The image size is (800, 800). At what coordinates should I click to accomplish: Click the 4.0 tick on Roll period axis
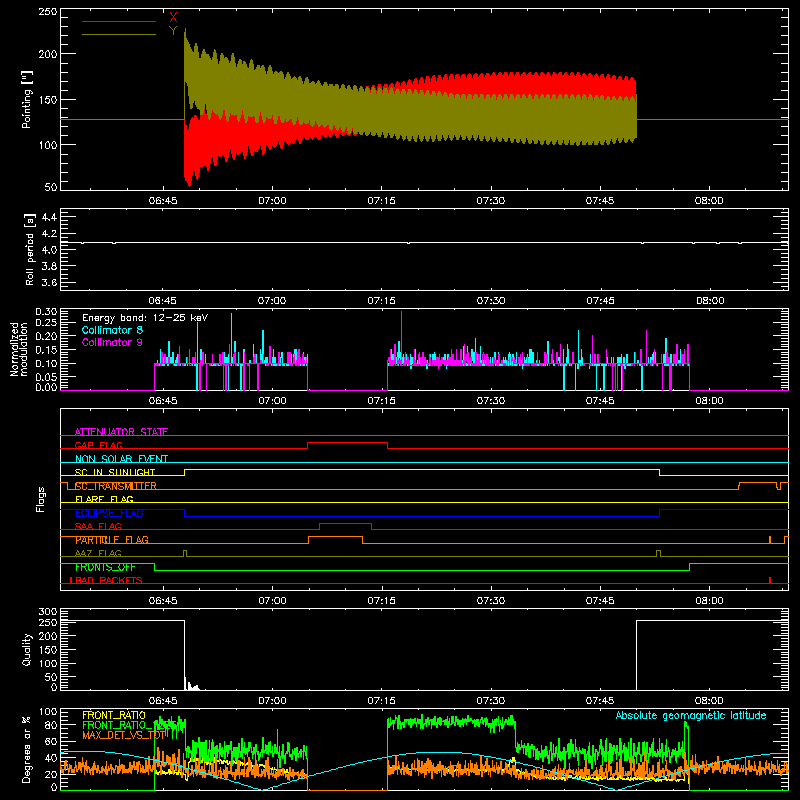coord(49,250)
